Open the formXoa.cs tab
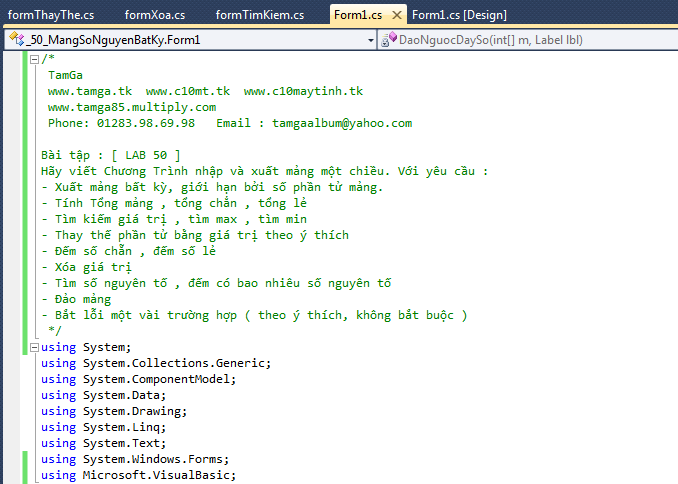Image resolution: width=678 pixels, height=484 pixels. (x=155, y=15)
